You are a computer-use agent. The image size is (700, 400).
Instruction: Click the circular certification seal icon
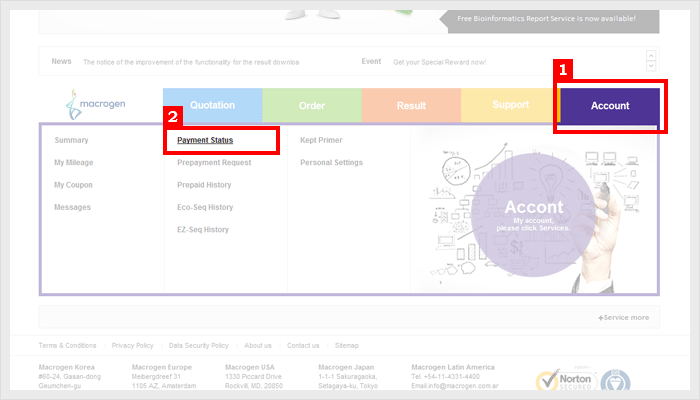615,381
